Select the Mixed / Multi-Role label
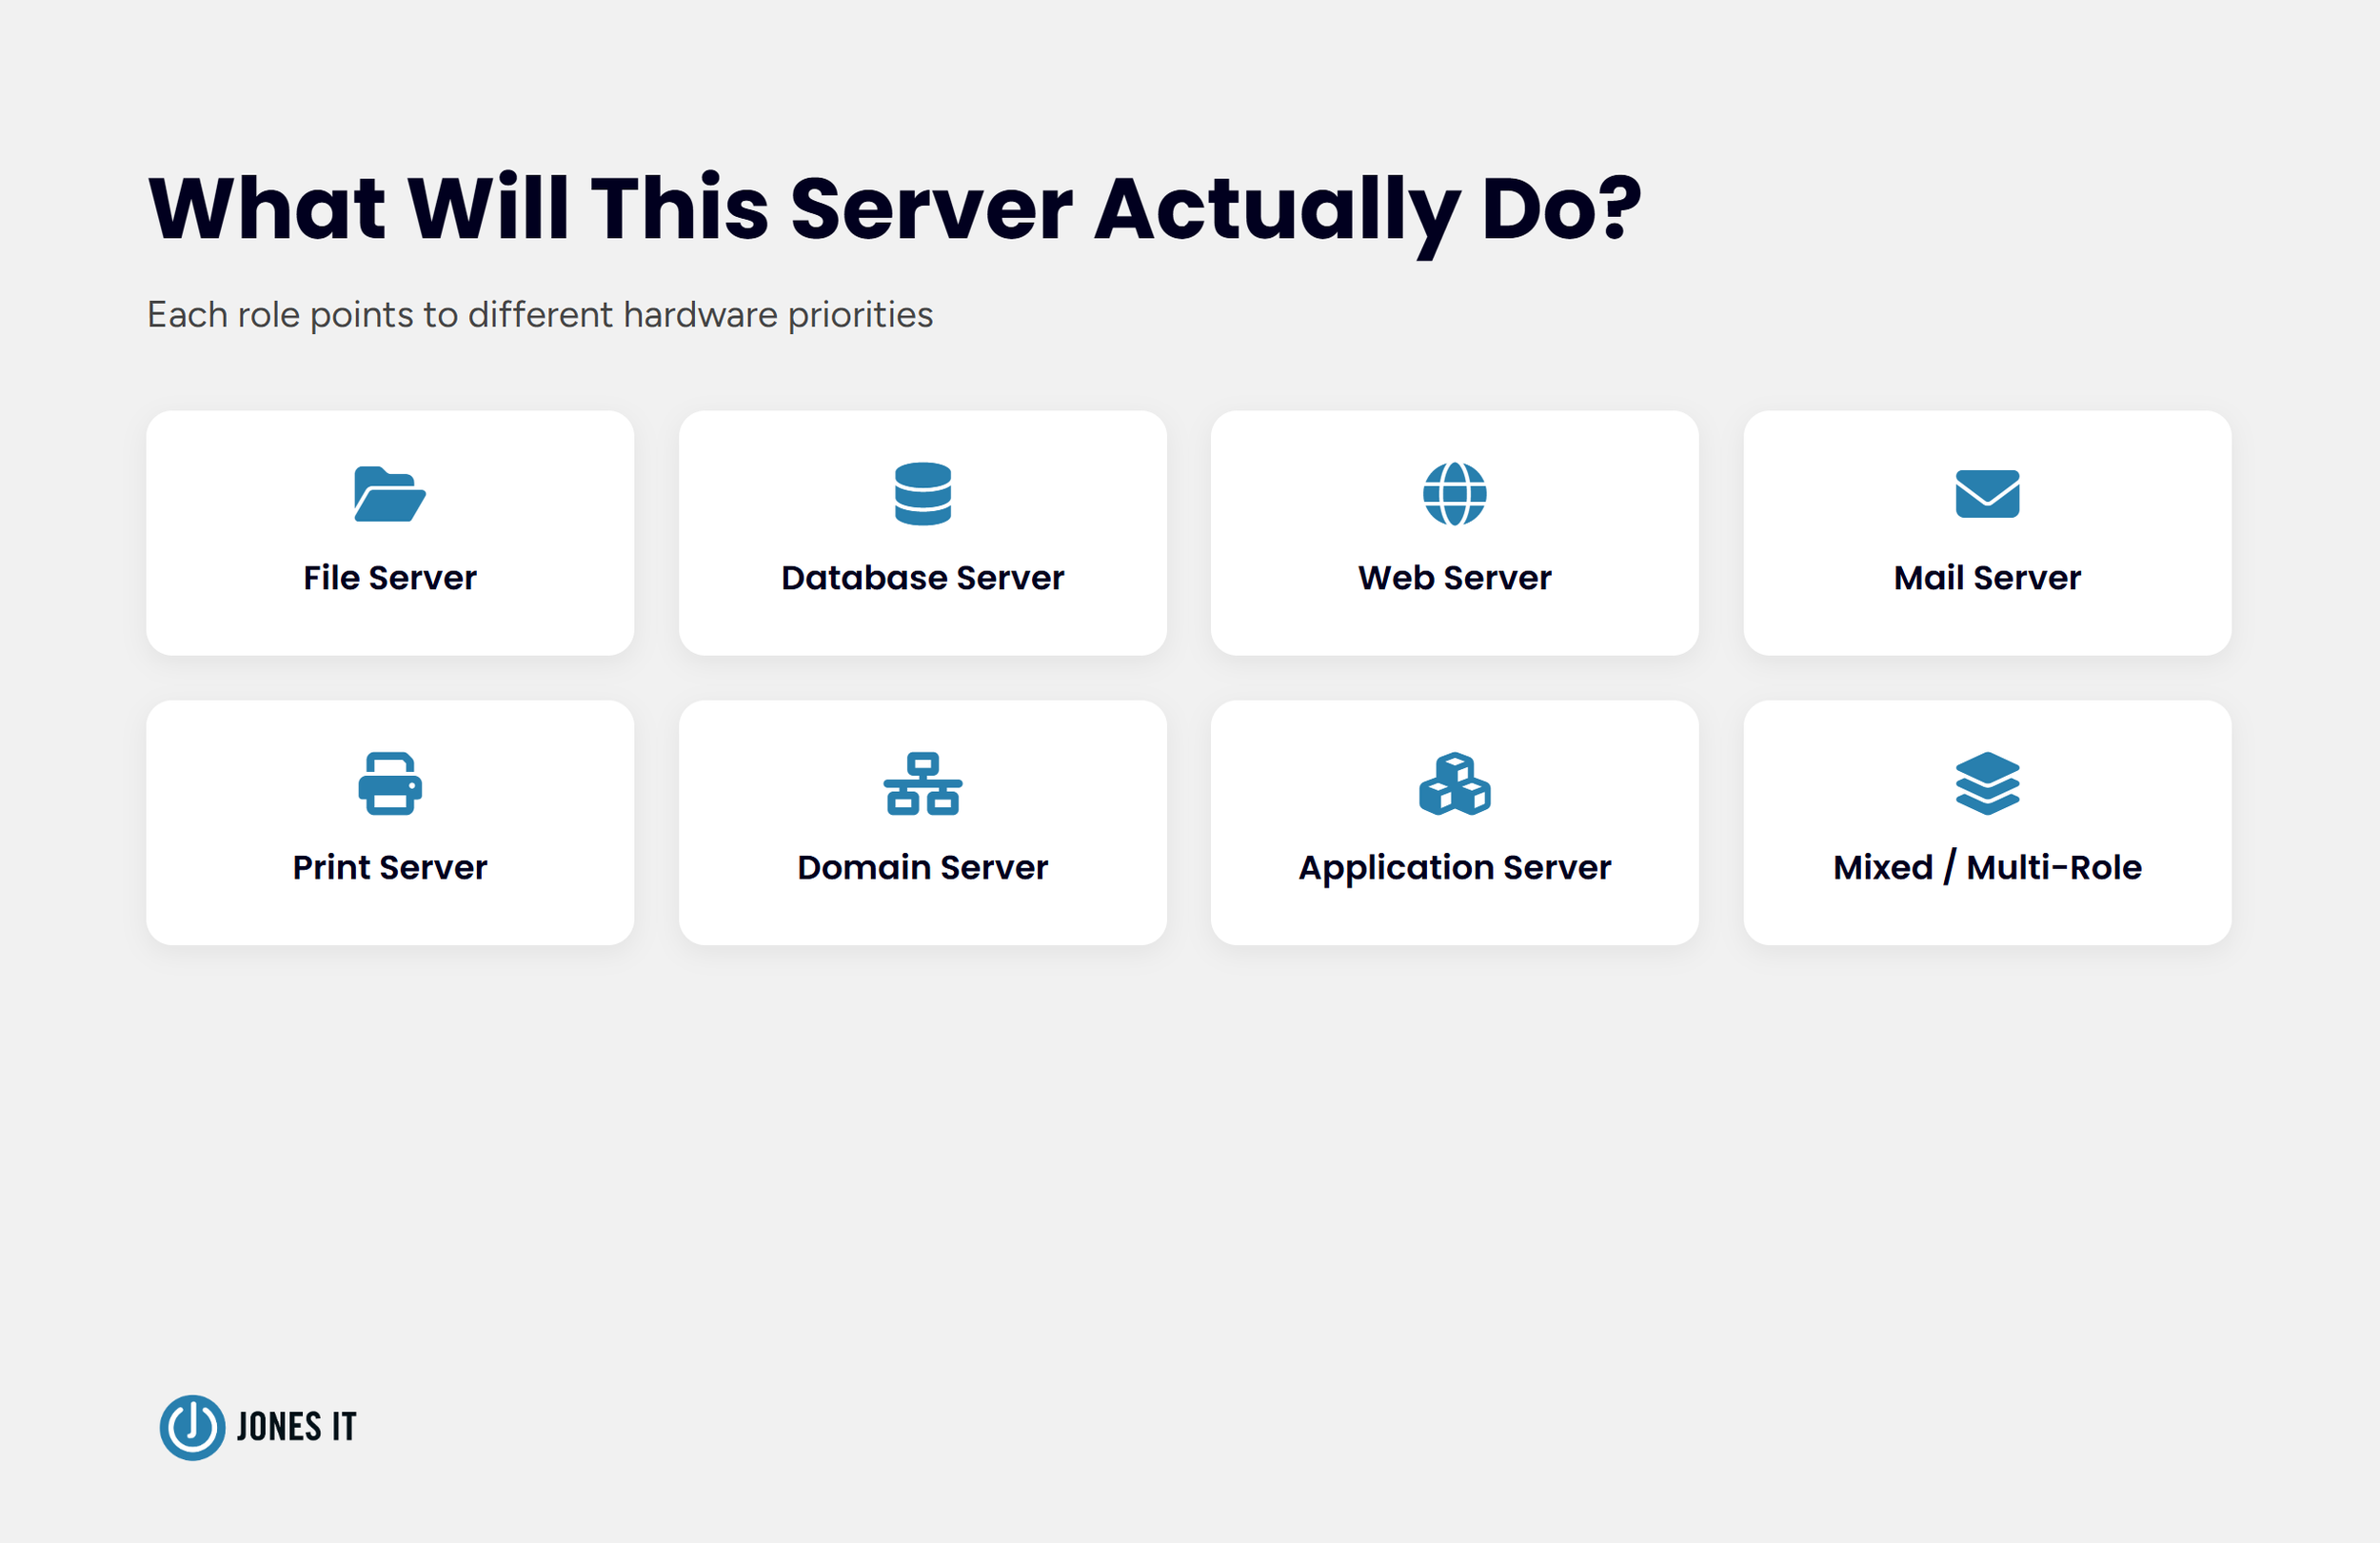The width and height of the screenshot is (2380, 1543). (x=1987, y=867)
